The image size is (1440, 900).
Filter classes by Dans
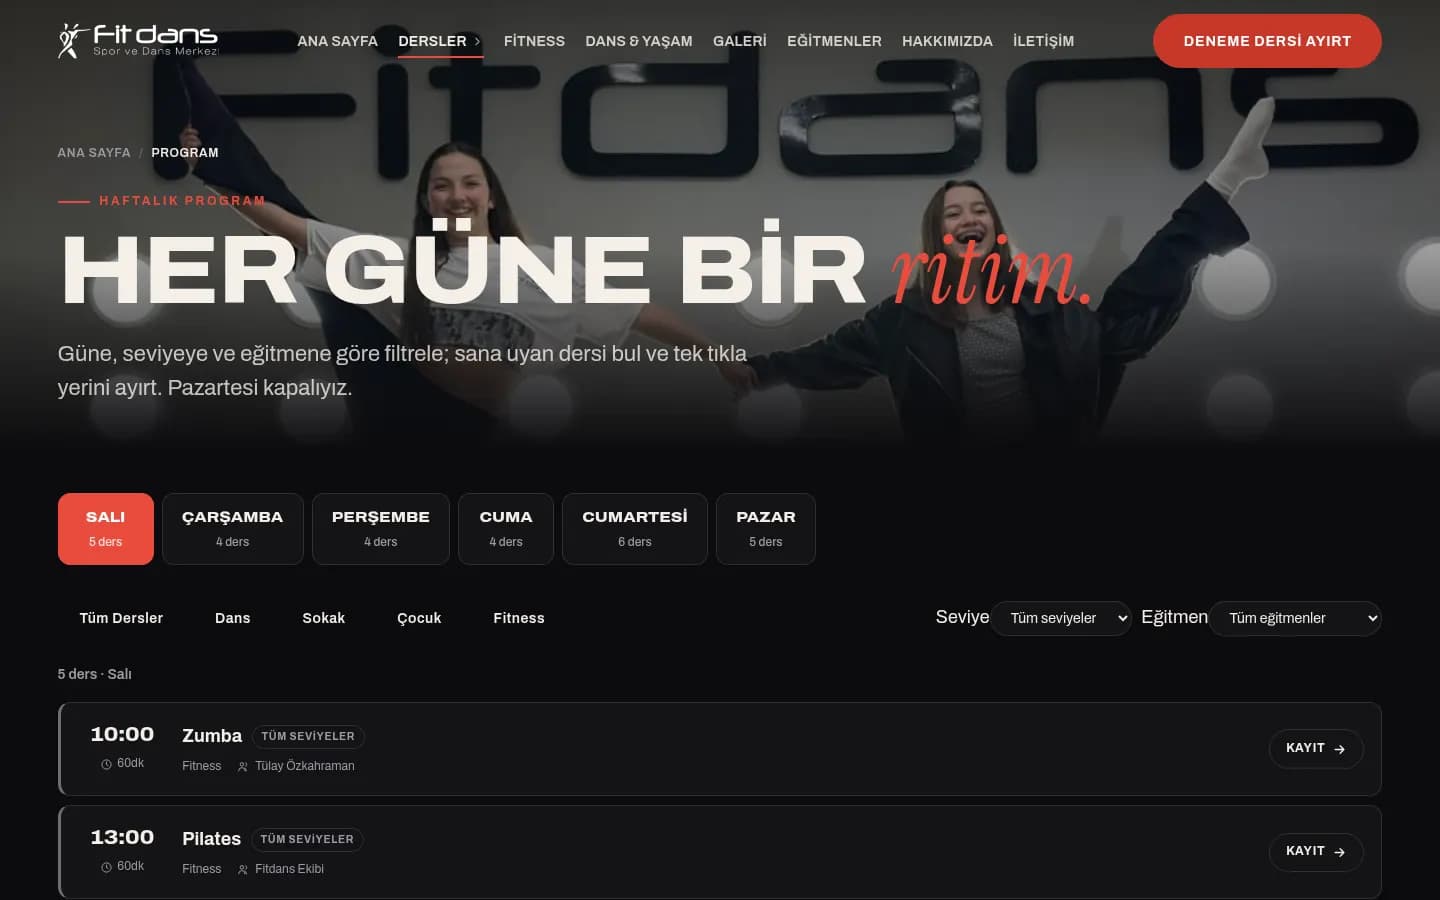click(233, 618)
